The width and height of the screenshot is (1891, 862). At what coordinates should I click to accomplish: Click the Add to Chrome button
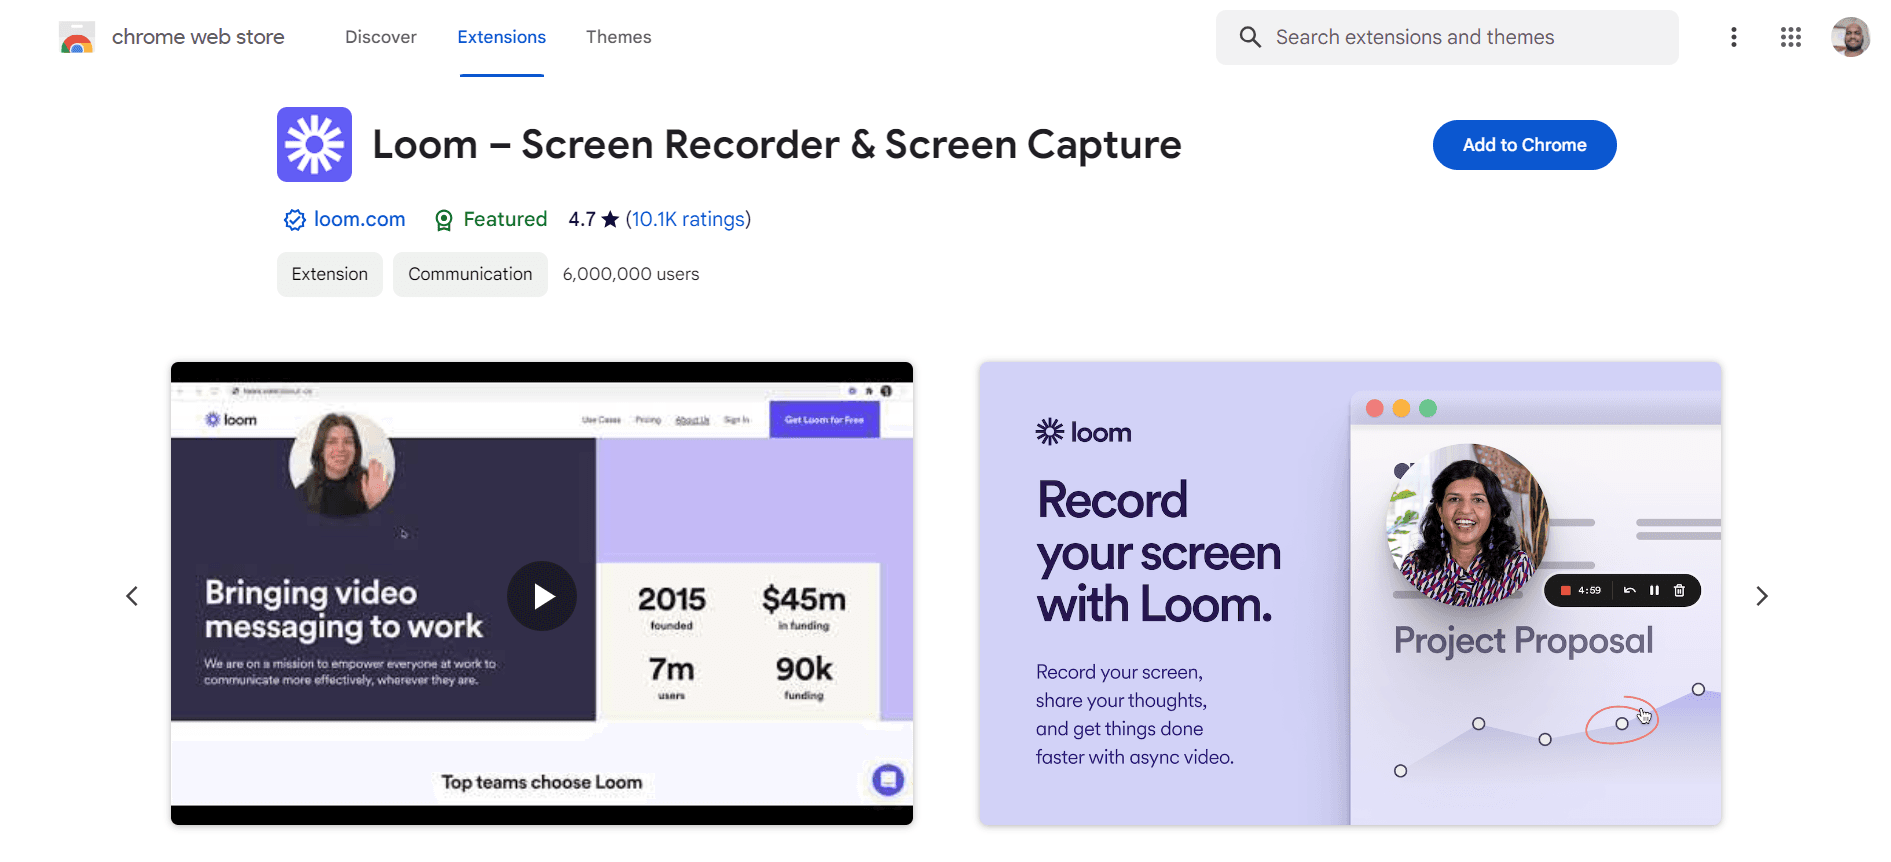[x=1523, y=145]
